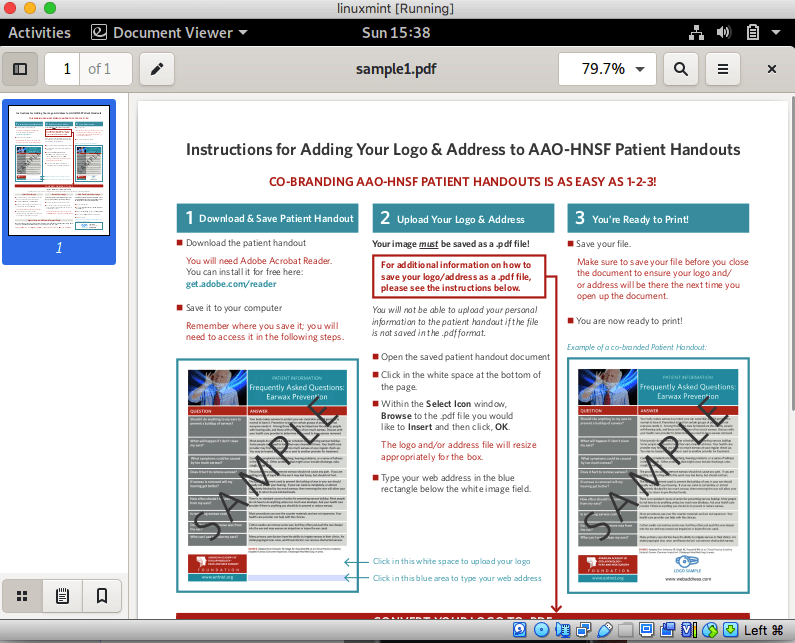Select page 1 thumbnail in sidebar
The image size is (795, 643).
(59, 182)
